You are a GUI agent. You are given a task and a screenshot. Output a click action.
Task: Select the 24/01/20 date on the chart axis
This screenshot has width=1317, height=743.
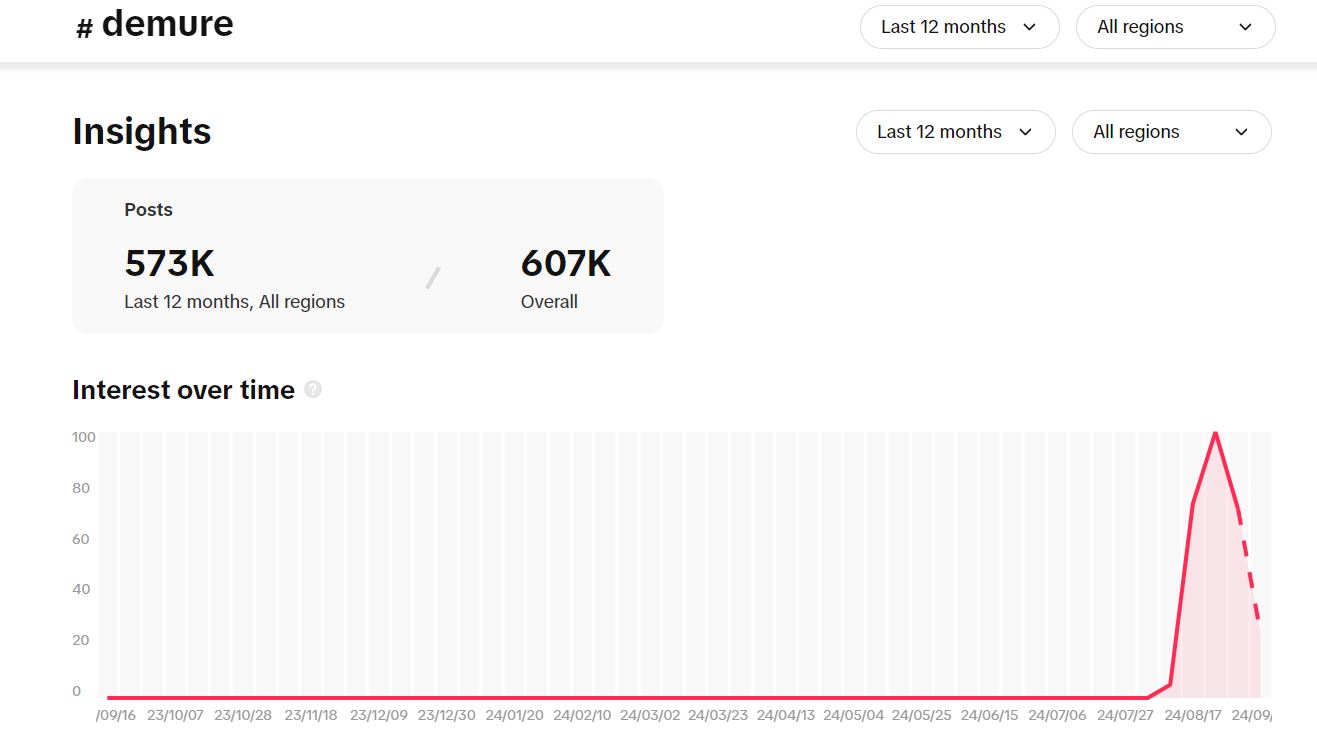point(515,716)
